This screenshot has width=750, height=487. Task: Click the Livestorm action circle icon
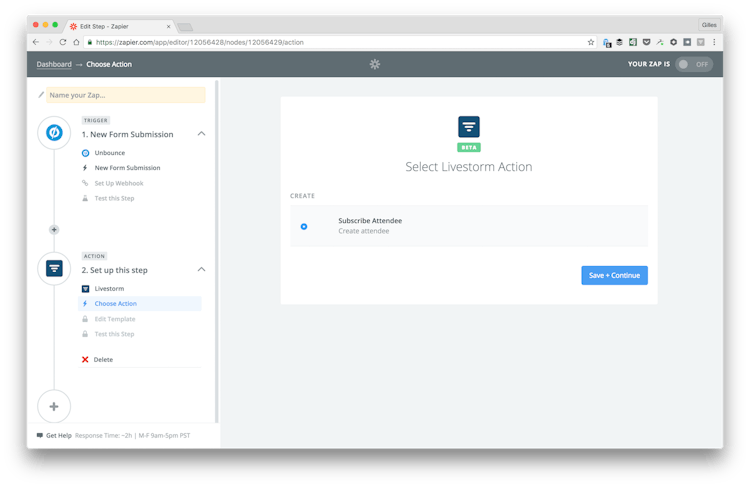(x=54, y=268)
